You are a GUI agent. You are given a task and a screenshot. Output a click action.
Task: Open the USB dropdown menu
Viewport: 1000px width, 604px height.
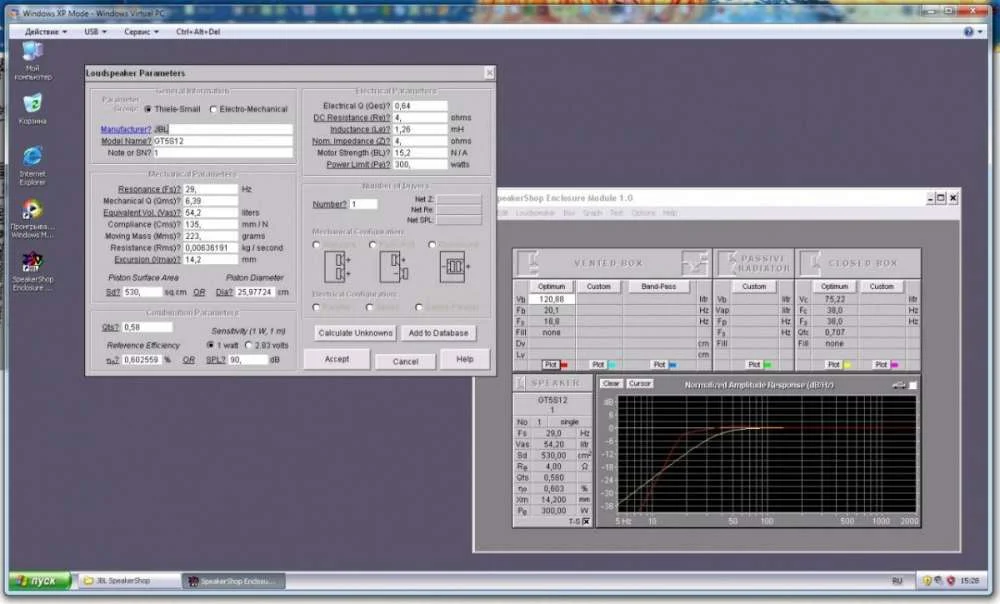coord(96,31)
